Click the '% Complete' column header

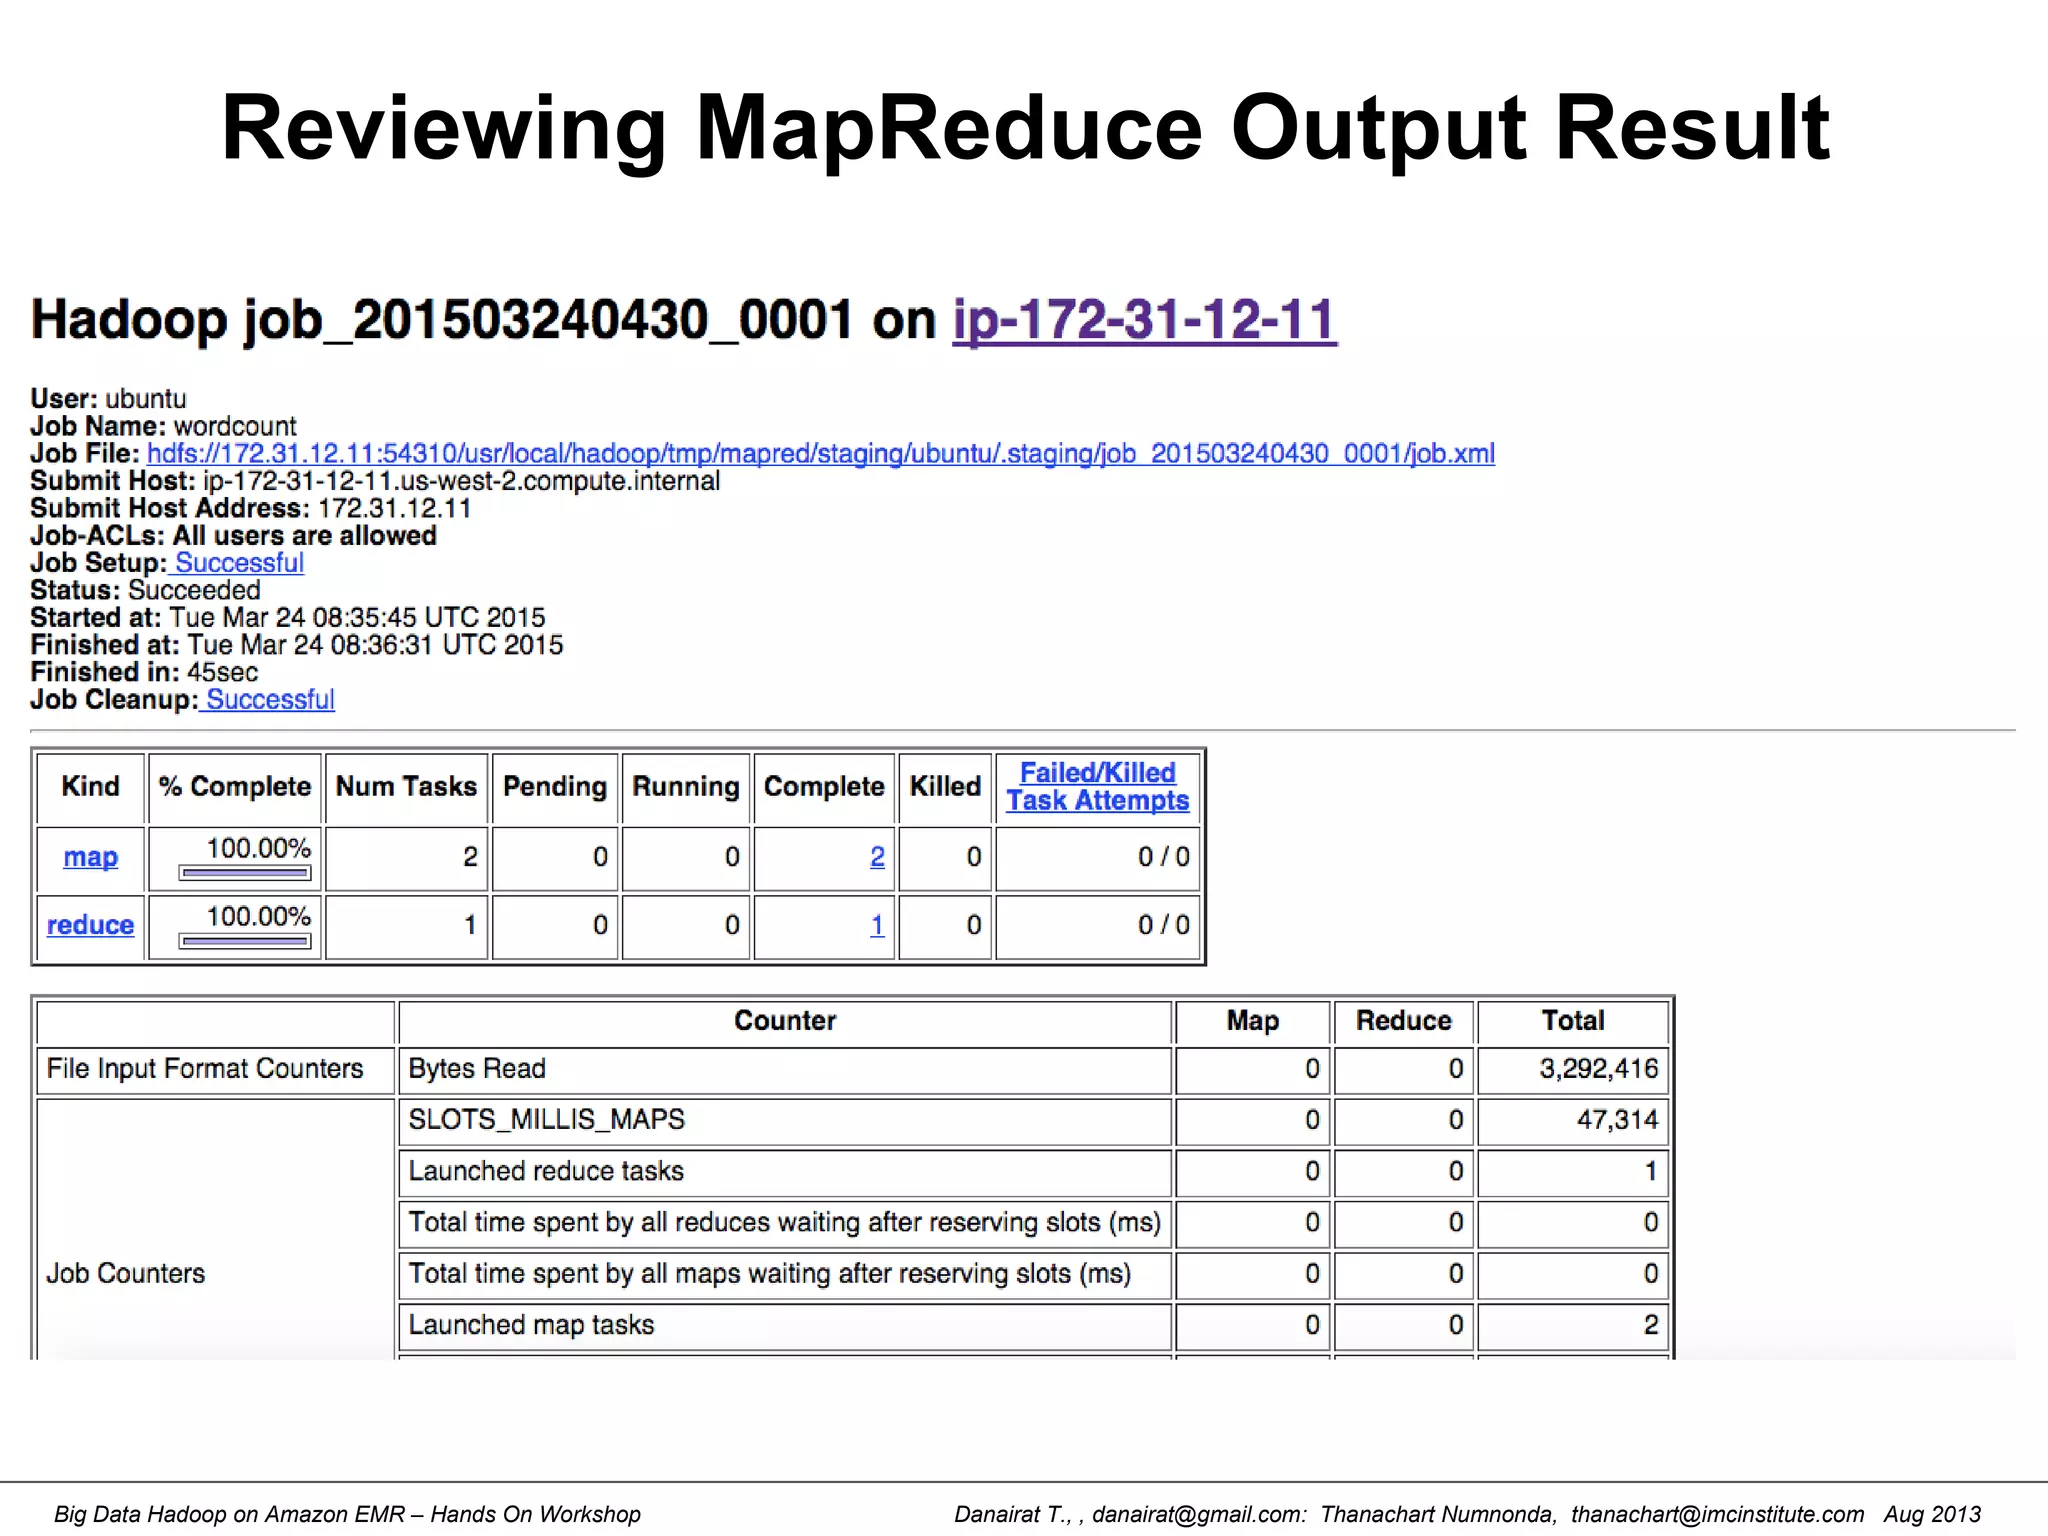coord(235,786)
